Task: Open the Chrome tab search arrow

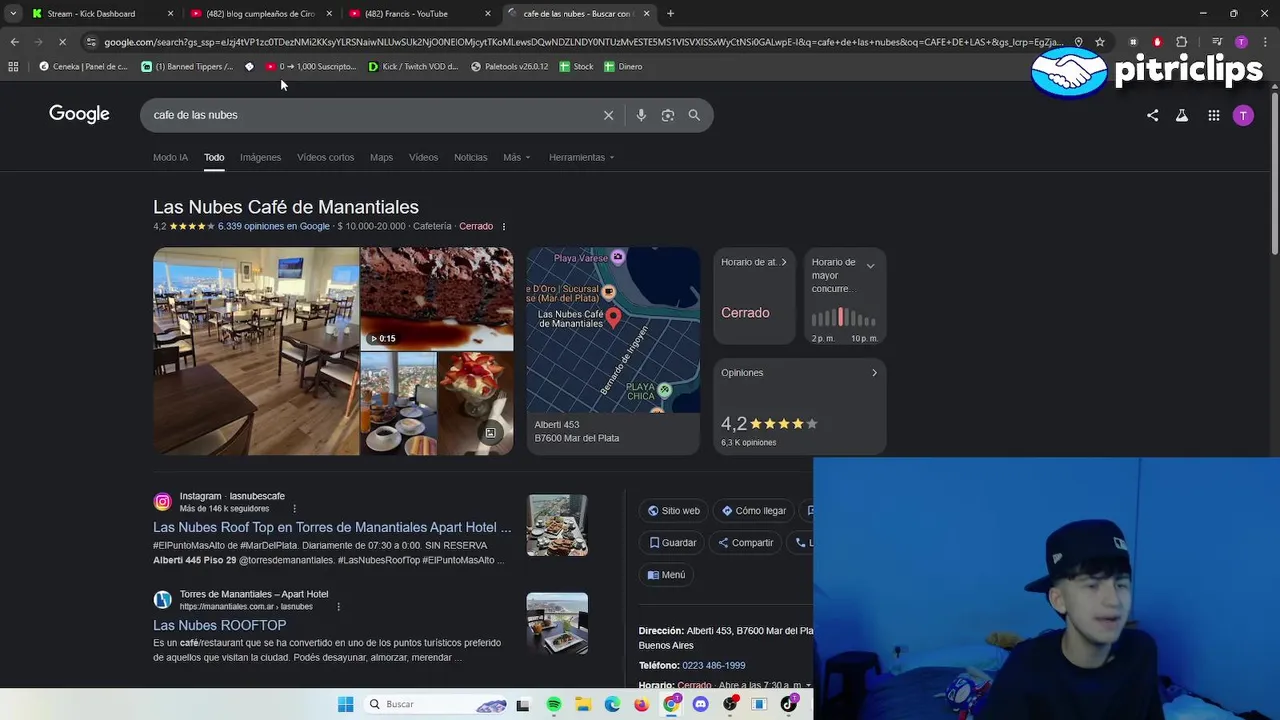Action: point(13,13)
